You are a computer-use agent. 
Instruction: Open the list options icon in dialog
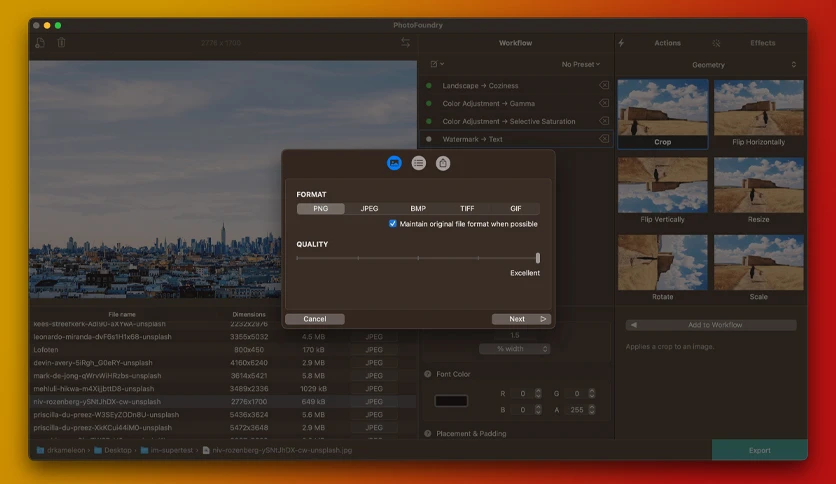point(419,163)
